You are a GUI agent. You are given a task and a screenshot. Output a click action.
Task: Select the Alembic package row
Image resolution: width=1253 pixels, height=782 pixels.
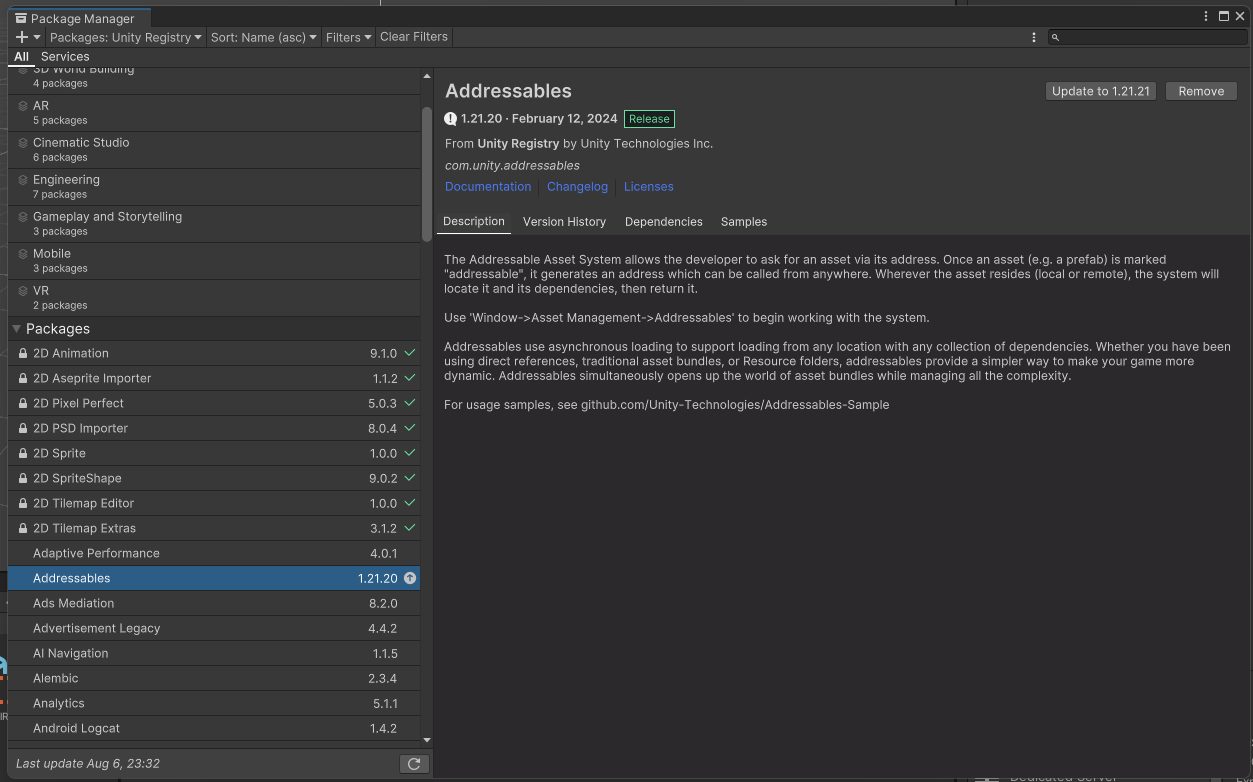(x=214, y=678)
